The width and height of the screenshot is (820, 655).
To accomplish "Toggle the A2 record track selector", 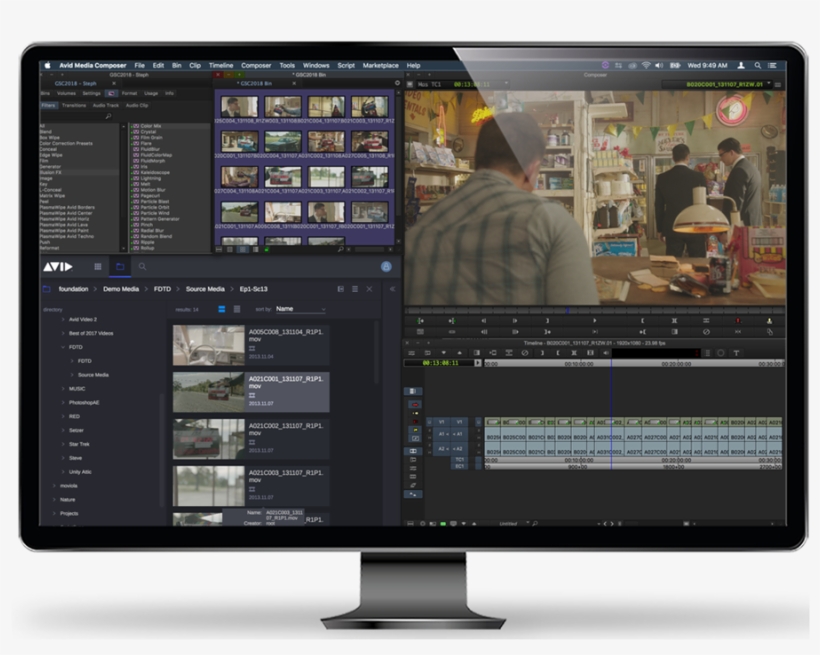I will coord(459,449).
